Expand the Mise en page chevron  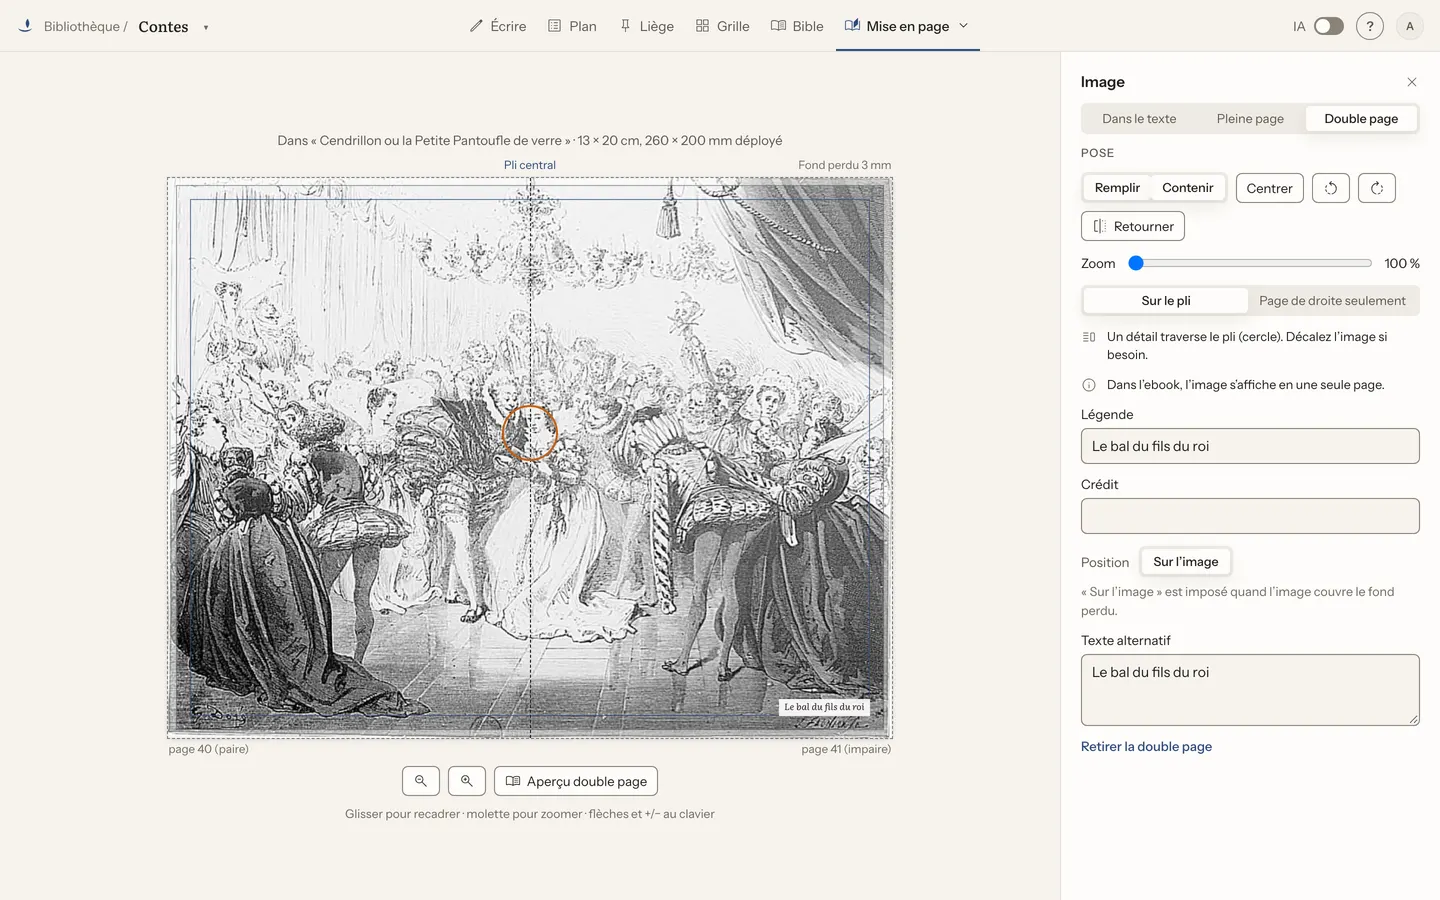point(964,26)
